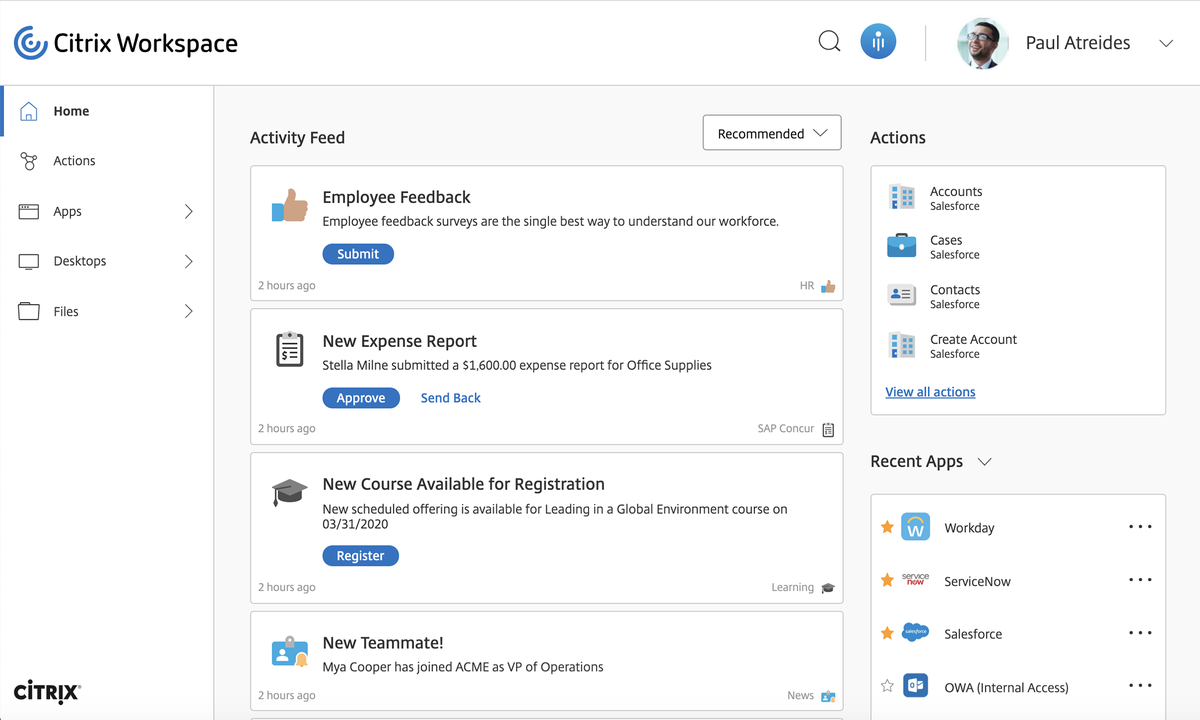This screenshot has width=1200, height=720.
Task: Click the Citrix Workspace logo icon
Action: tap(31, 43)
